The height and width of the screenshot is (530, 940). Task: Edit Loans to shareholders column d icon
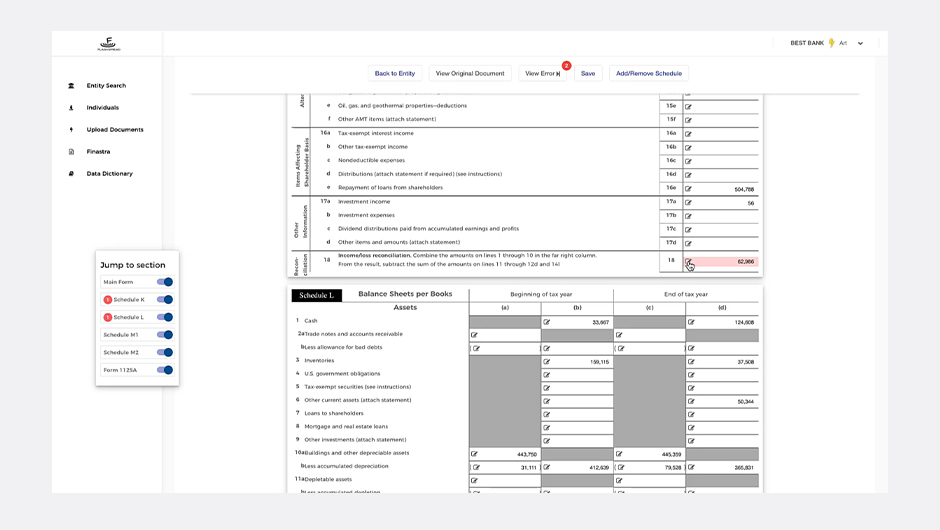(691, 414)
